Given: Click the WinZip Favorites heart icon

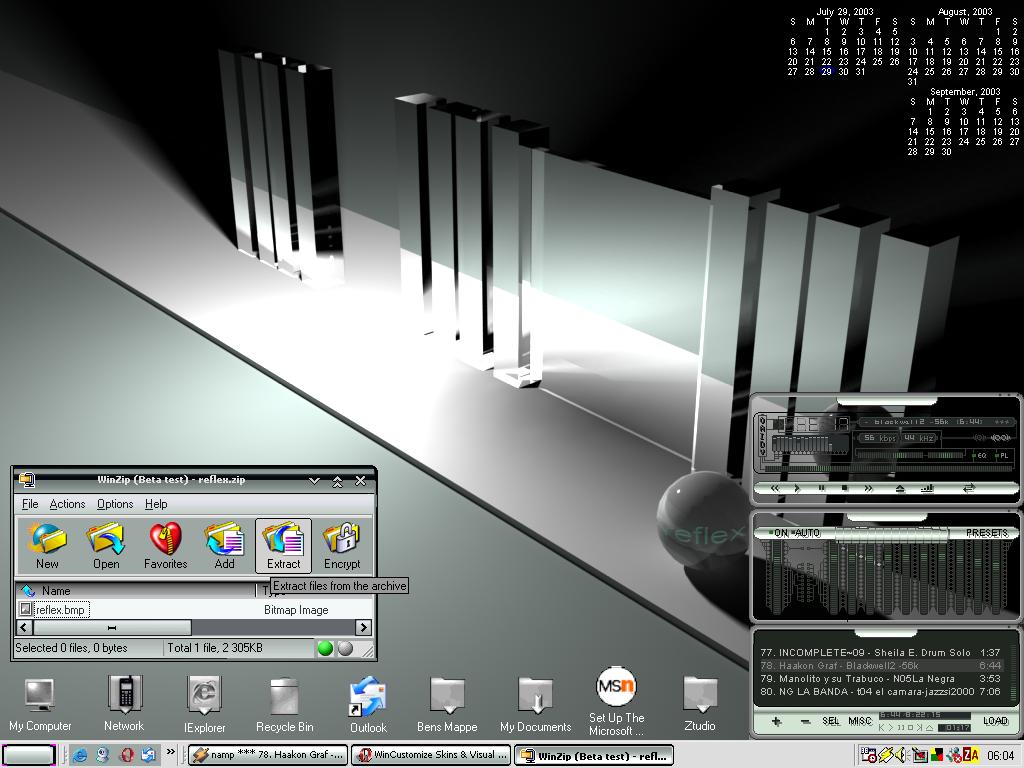Looking at the screenshot, I should (x=165, y=539).
